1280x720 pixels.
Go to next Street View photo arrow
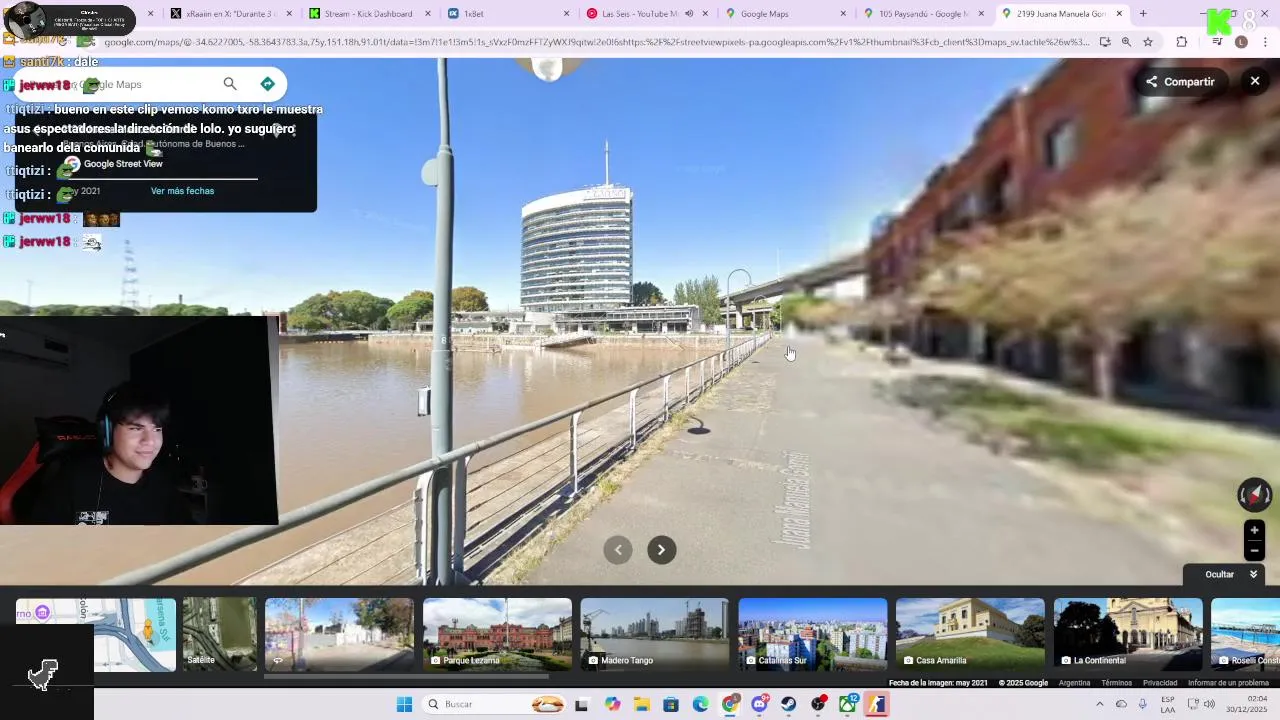click(661, 550)
